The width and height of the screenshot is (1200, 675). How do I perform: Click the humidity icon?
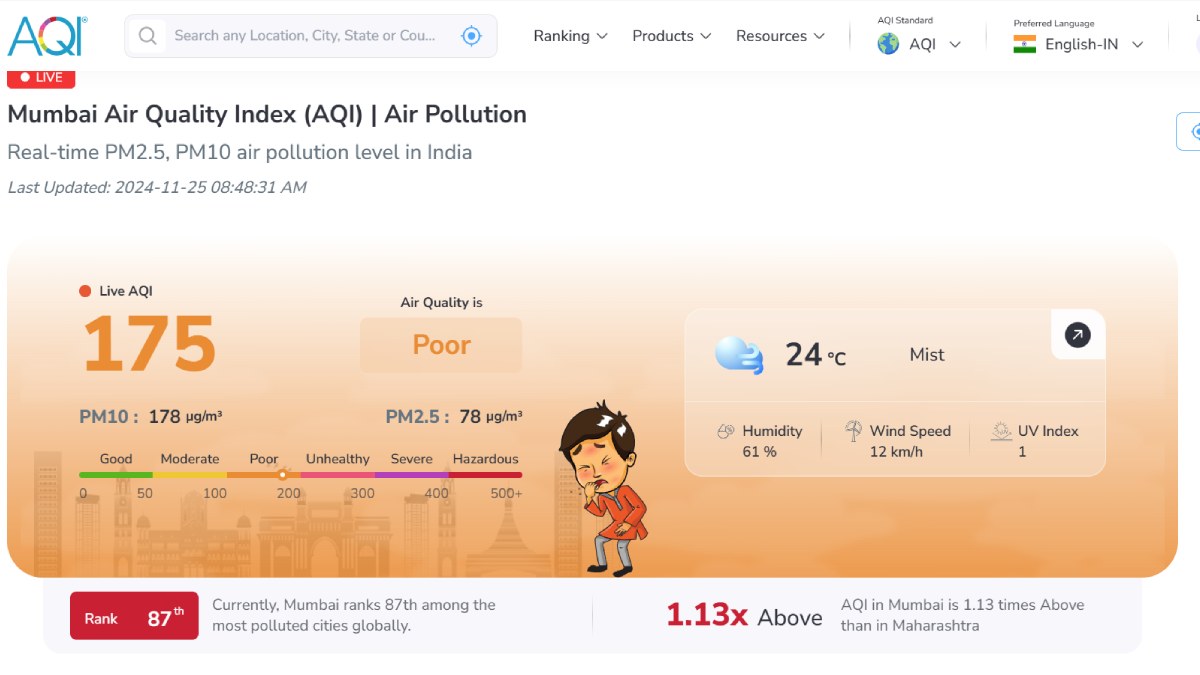(x=726, y=432)
